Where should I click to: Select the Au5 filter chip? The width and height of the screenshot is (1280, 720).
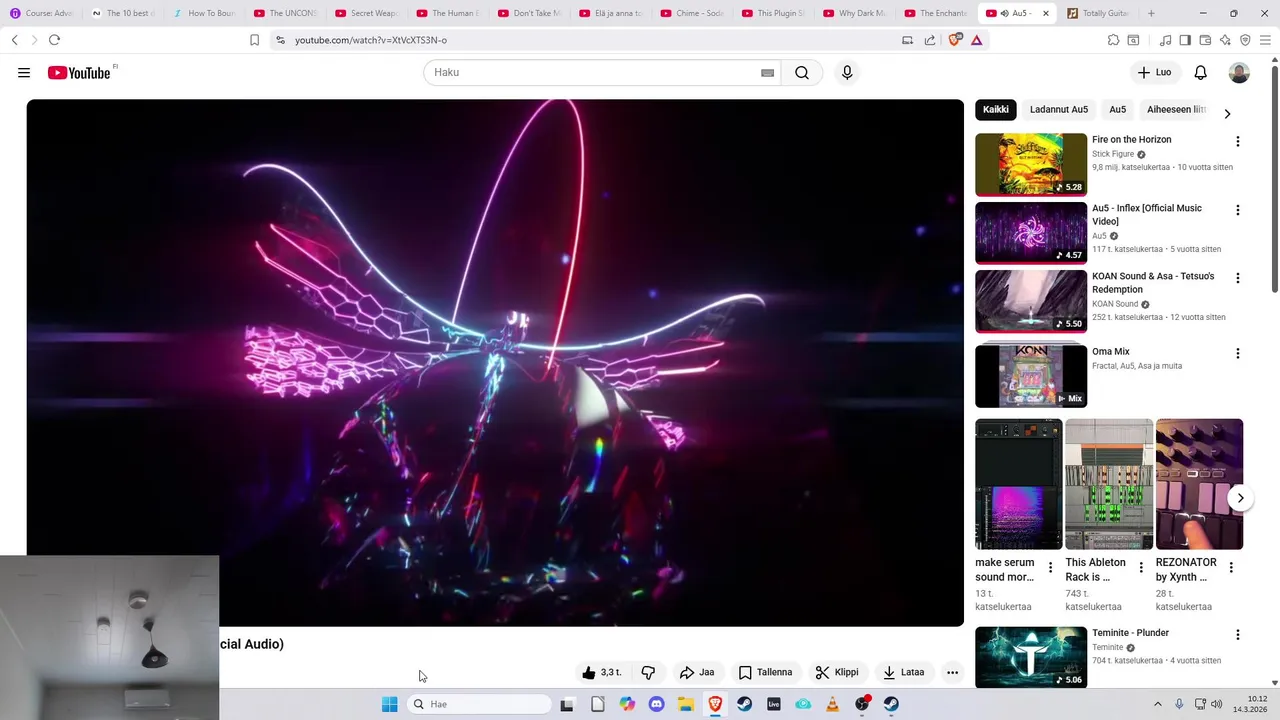click(1118, 110)
